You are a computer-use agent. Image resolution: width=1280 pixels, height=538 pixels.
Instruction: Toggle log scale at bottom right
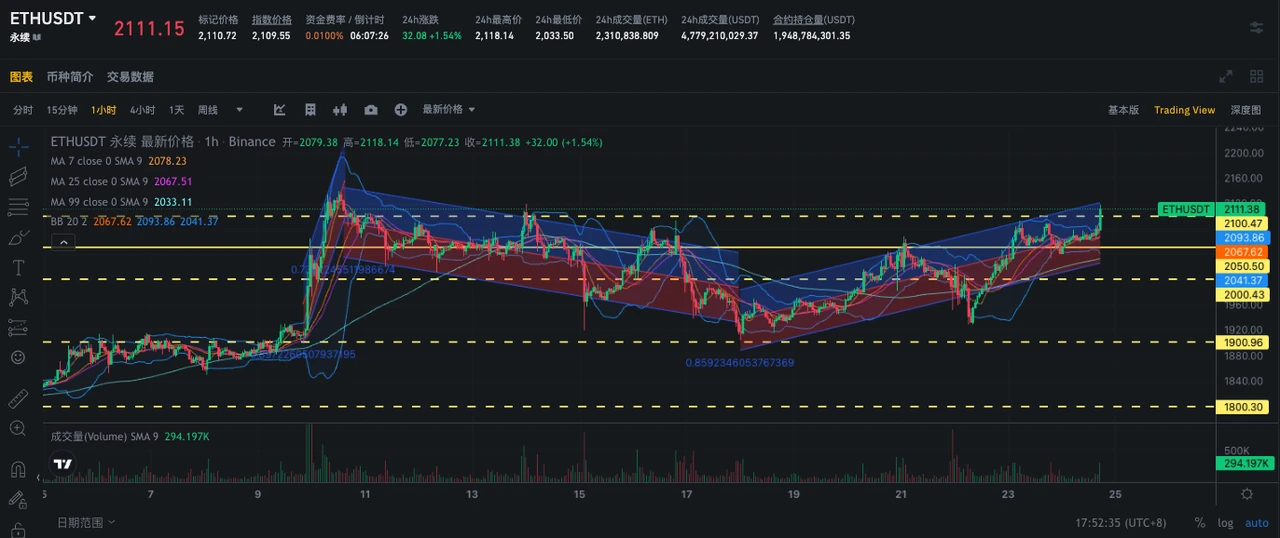pos(1225,522)
